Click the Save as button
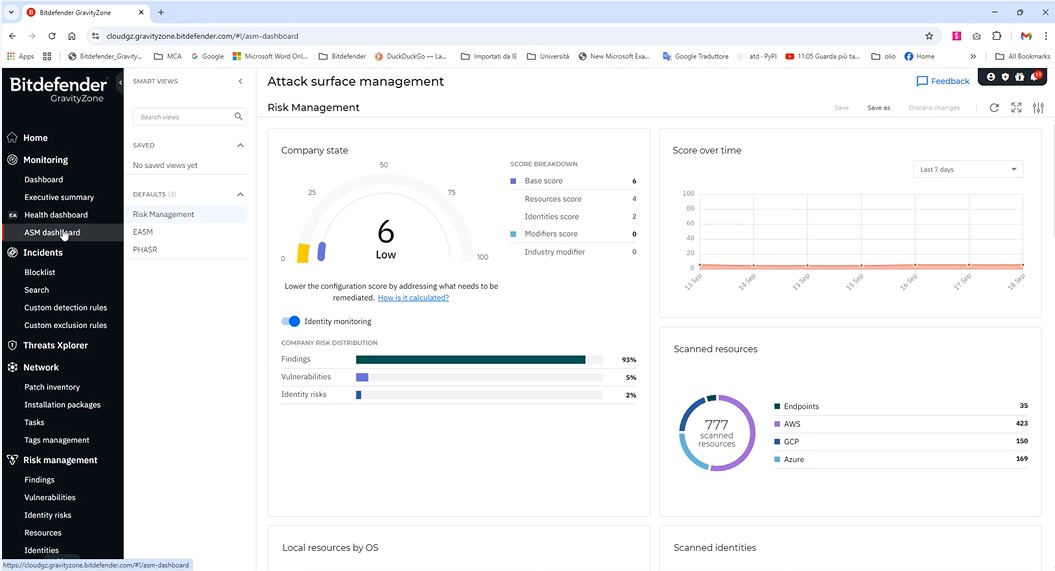 coord(878,108)
